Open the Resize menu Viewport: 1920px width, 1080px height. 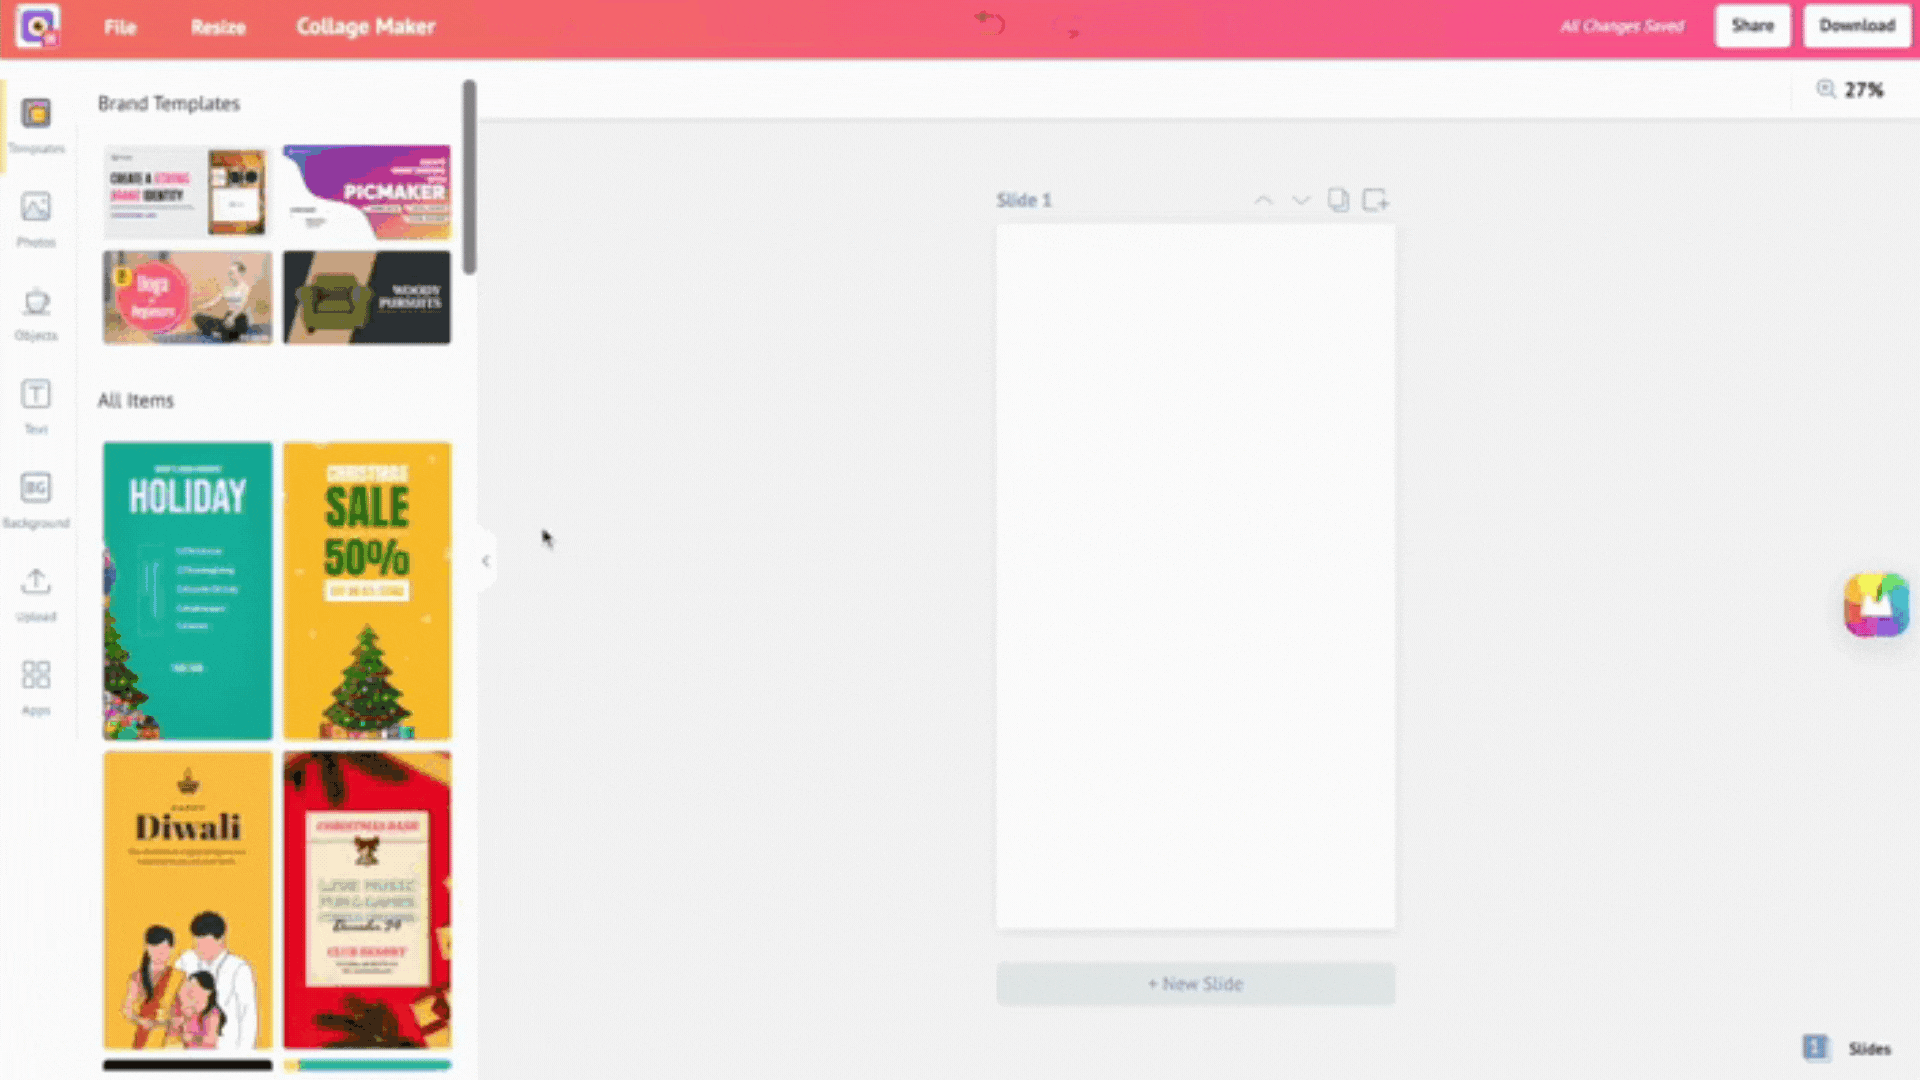tap(218, 27)
